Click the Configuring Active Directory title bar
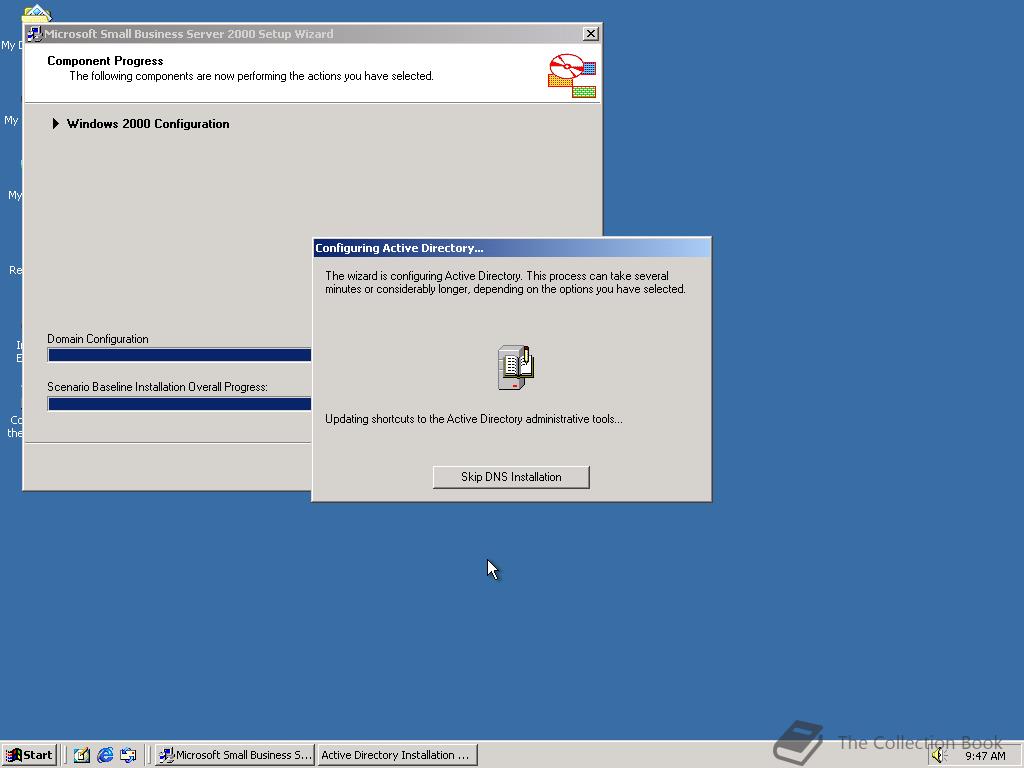This screenshot has height=768, width=1024. click(x=511, y=248)
